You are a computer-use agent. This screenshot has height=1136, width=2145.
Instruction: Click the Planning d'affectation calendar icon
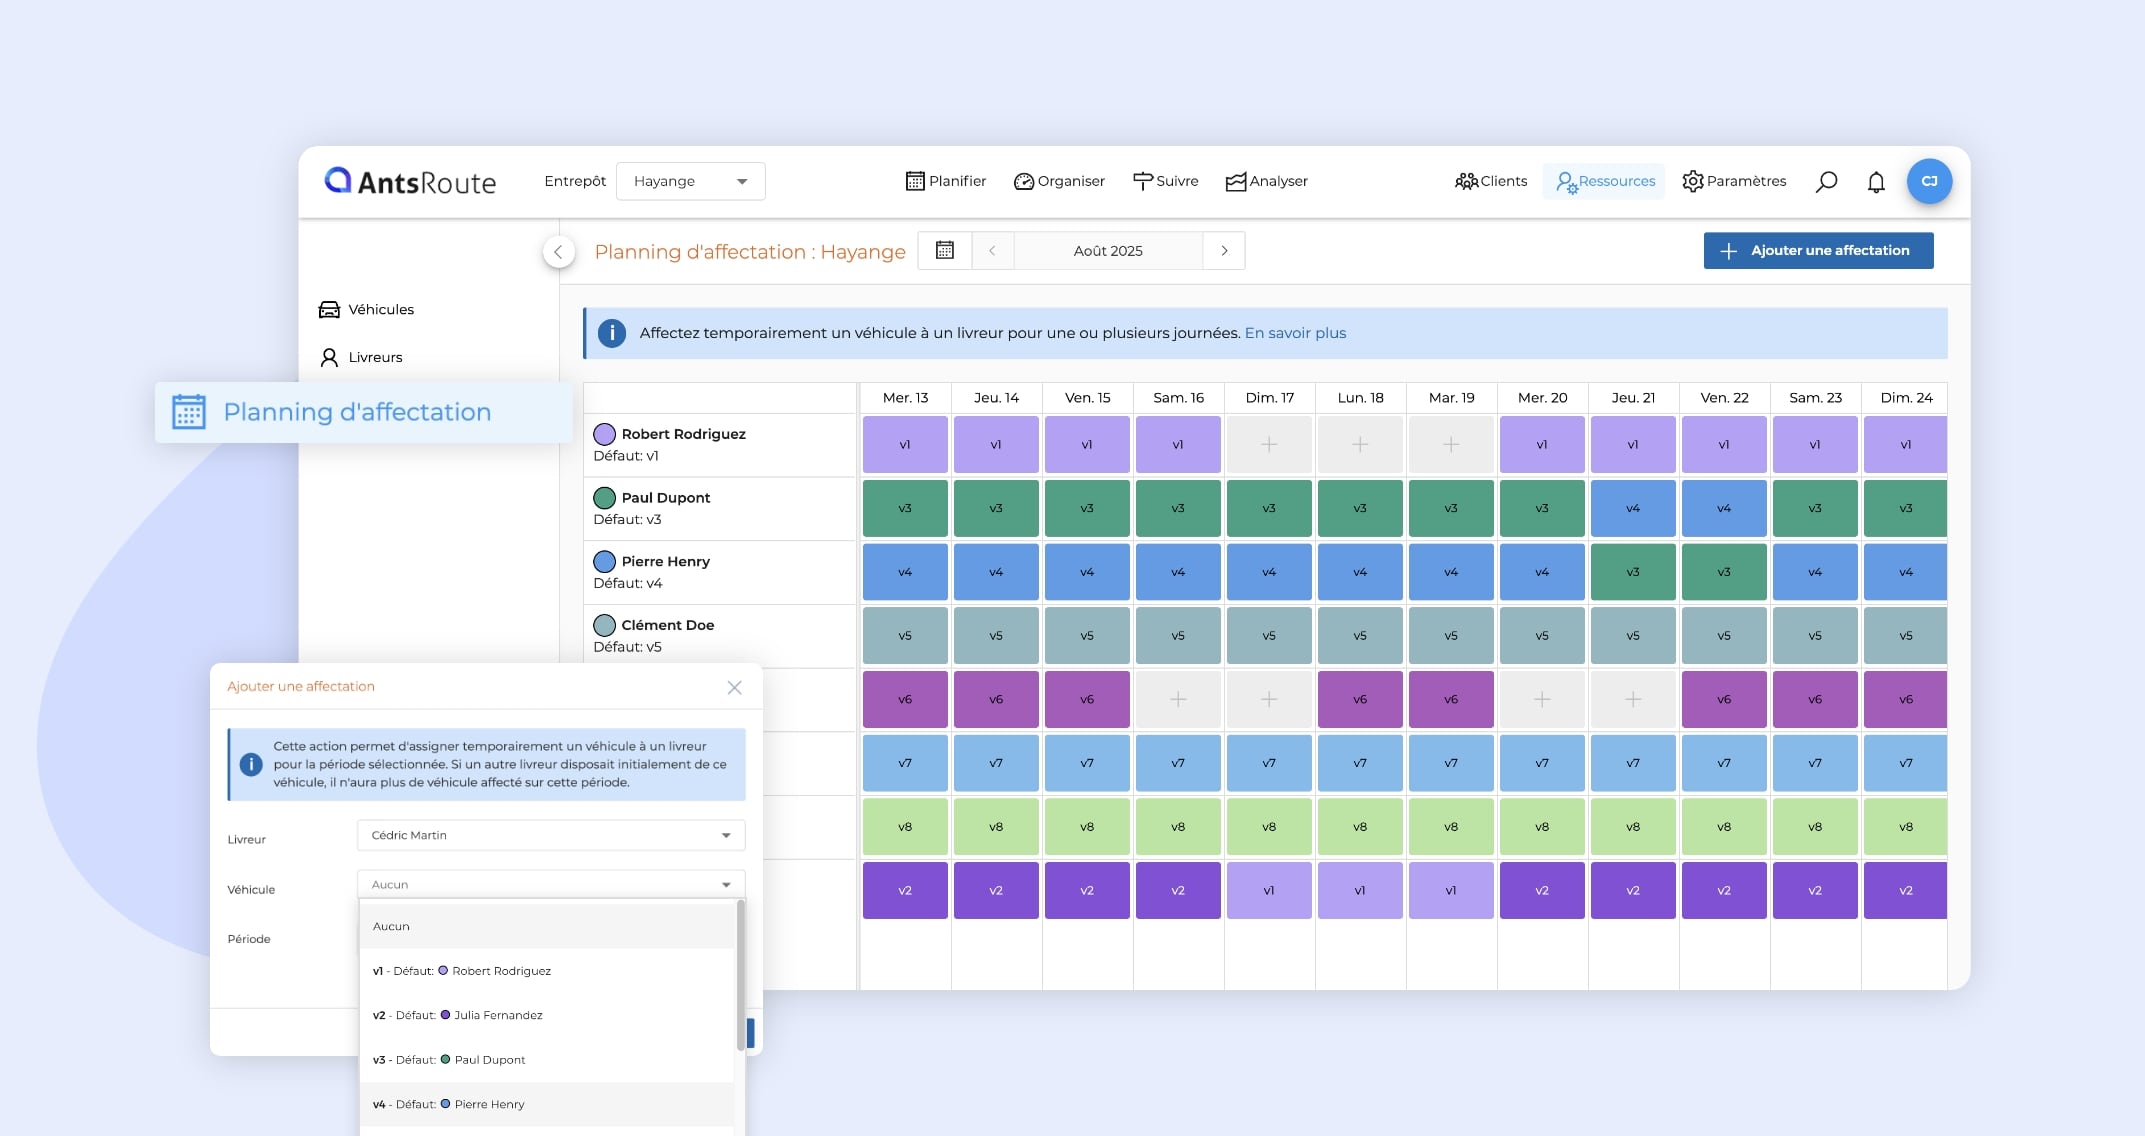189,411
